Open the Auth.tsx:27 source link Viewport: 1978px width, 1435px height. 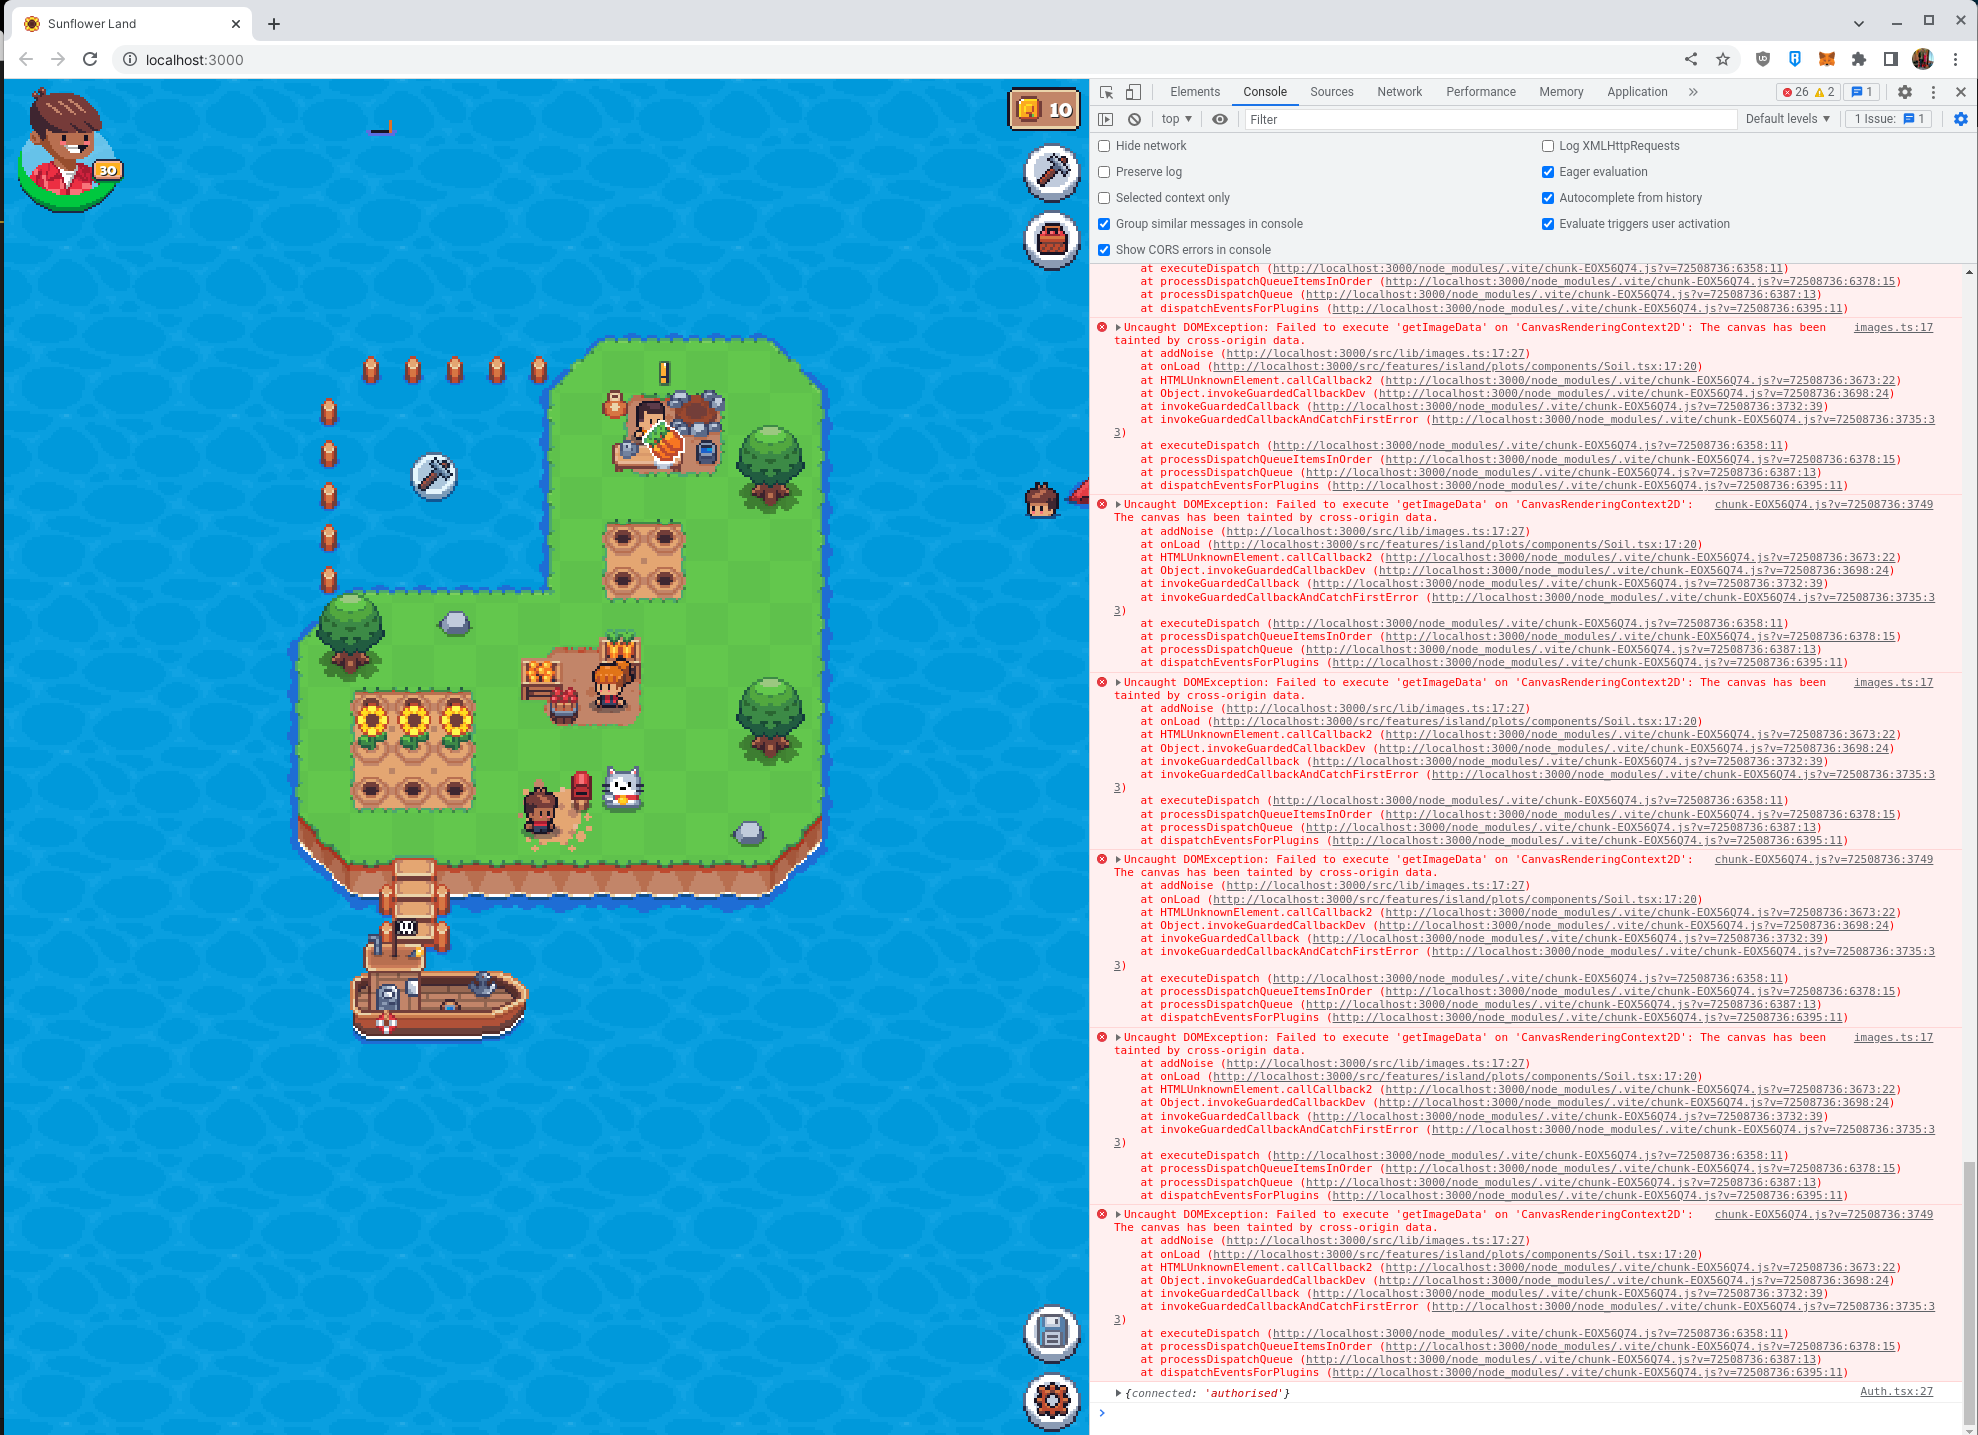(x=1895, y=1391)
